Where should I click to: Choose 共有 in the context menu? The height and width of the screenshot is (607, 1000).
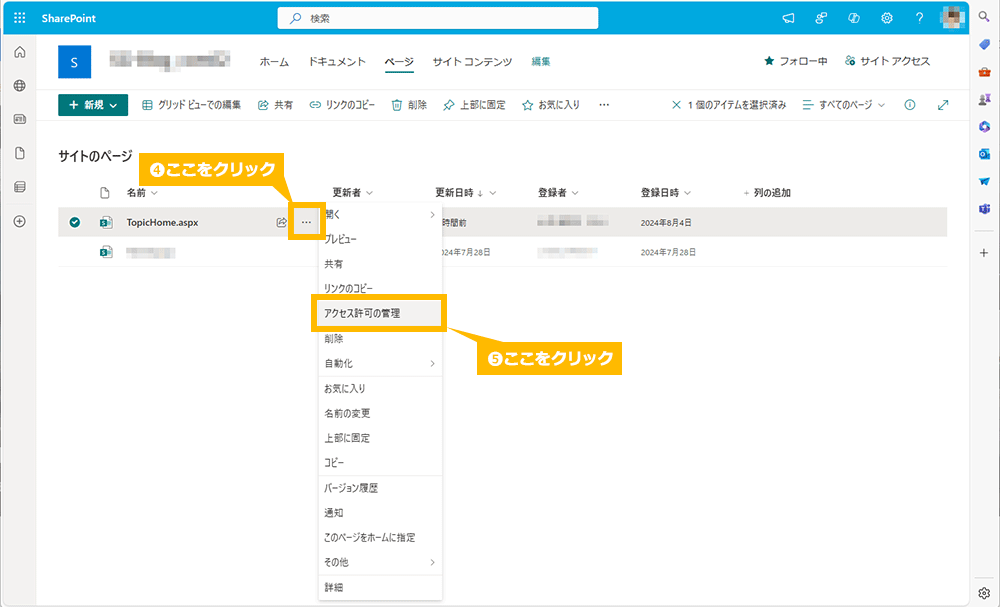pyautogui.click(x=380, y=264)
